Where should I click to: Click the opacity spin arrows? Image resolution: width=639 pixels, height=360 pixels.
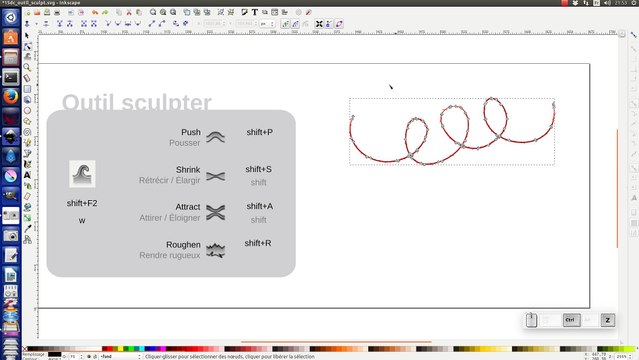[81, 357]
